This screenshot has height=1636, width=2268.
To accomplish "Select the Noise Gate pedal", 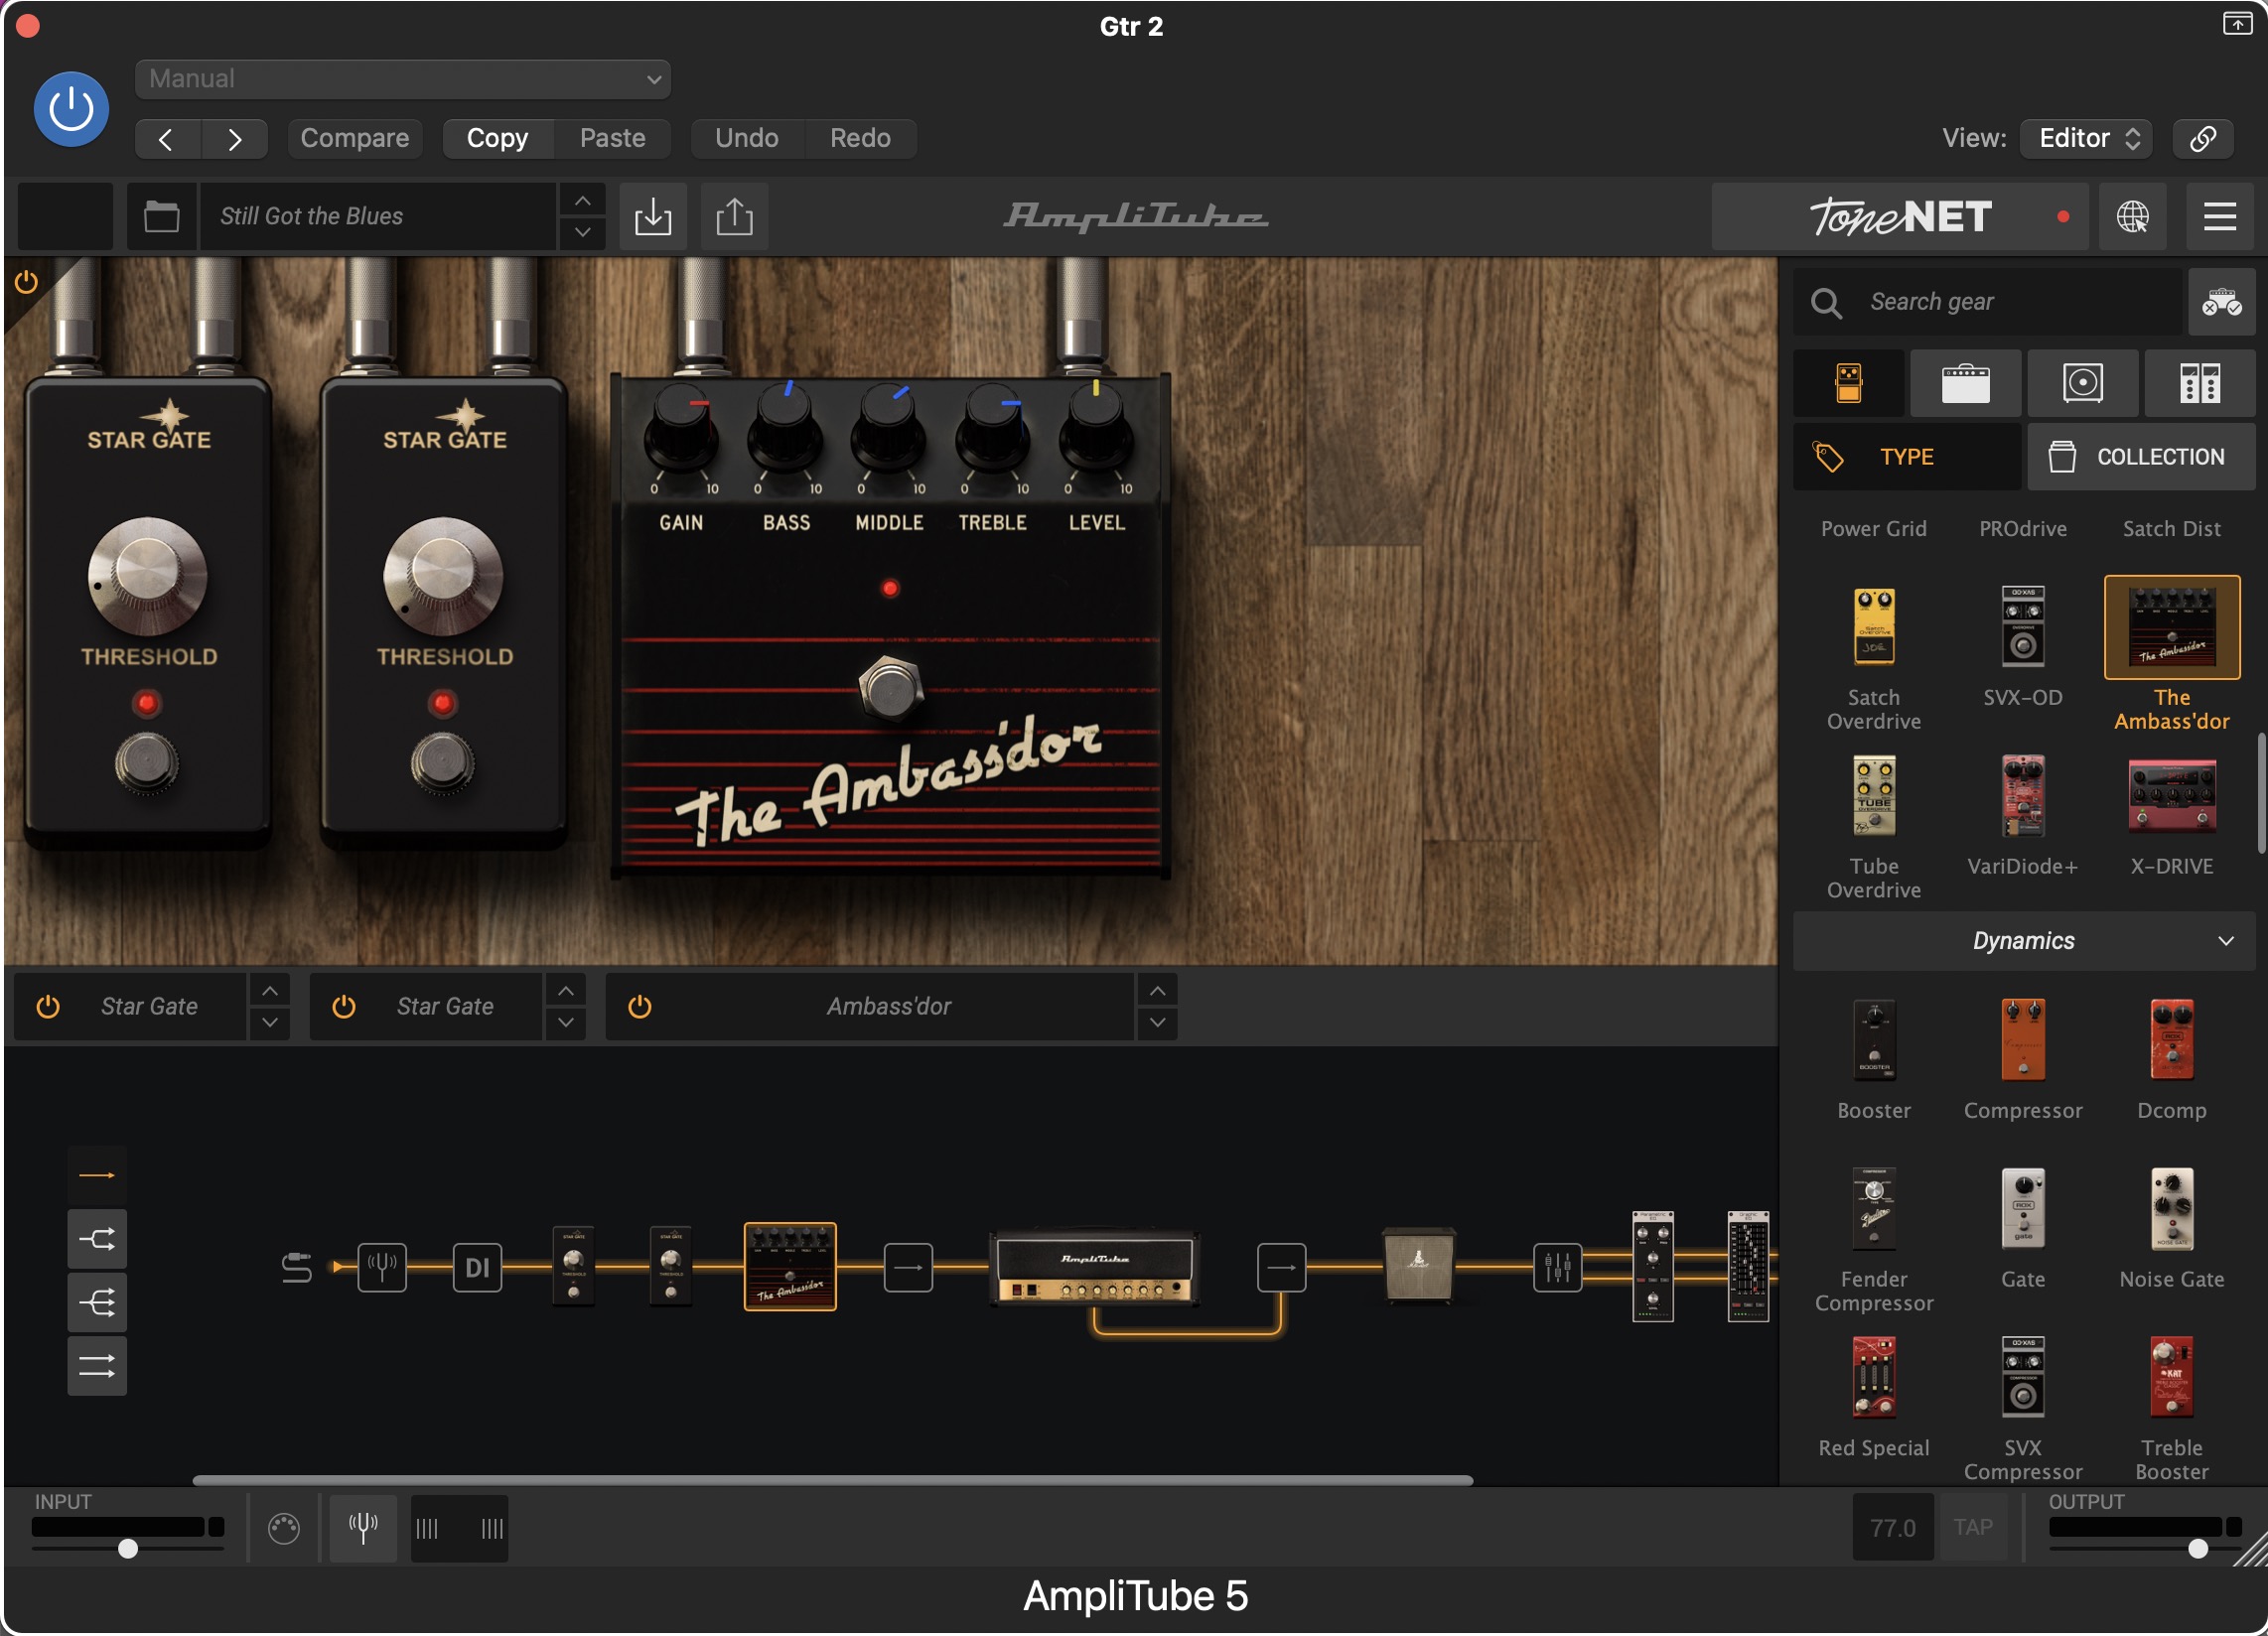I will tap(2171, 1210).
